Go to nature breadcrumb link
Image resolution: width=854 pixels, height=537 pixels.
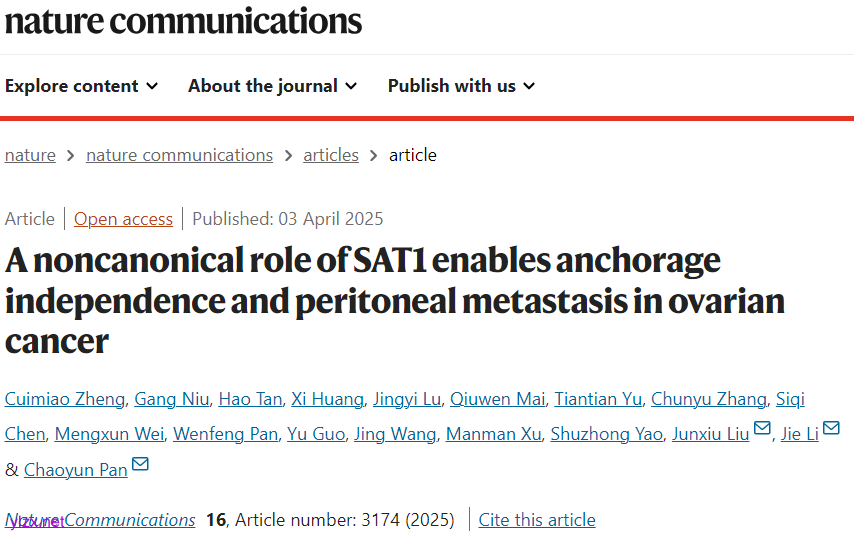[x=30, y=155]
